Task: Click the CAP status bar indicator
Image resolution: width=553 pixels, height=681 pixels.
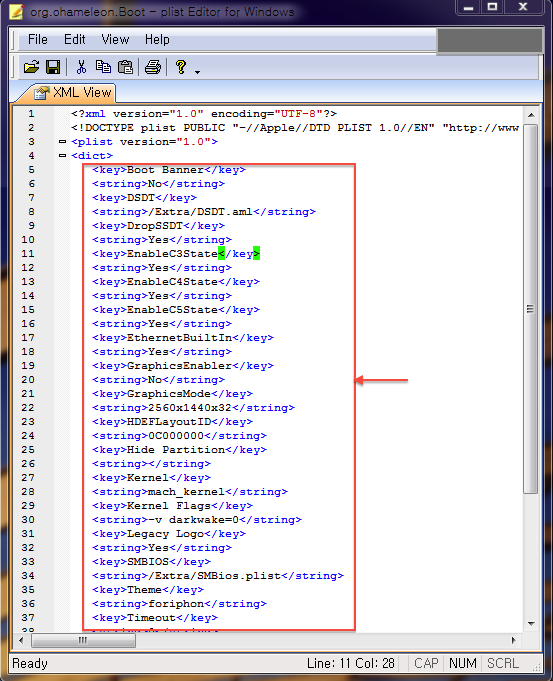Action: coord(426,663)
